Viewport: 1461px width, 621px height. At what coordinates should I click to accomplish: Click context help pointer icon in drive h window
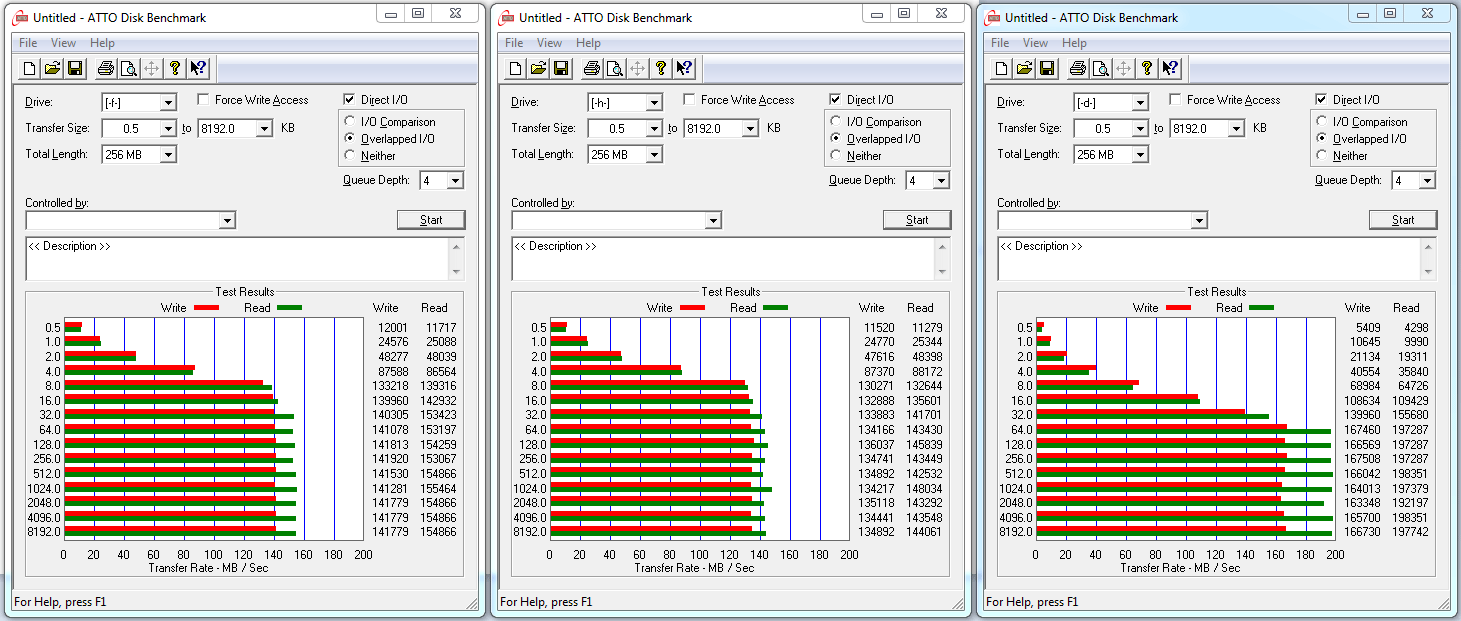(684, 68)
